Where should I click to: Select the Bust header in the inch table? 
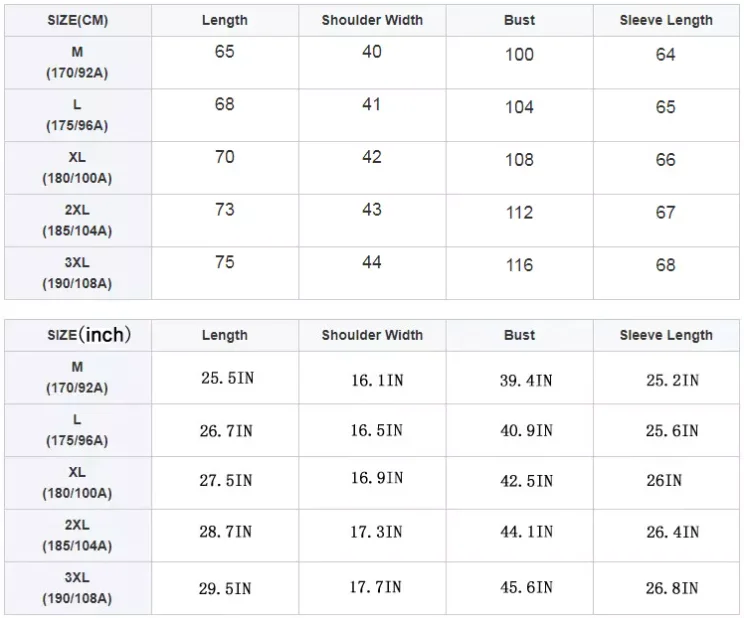519,335
